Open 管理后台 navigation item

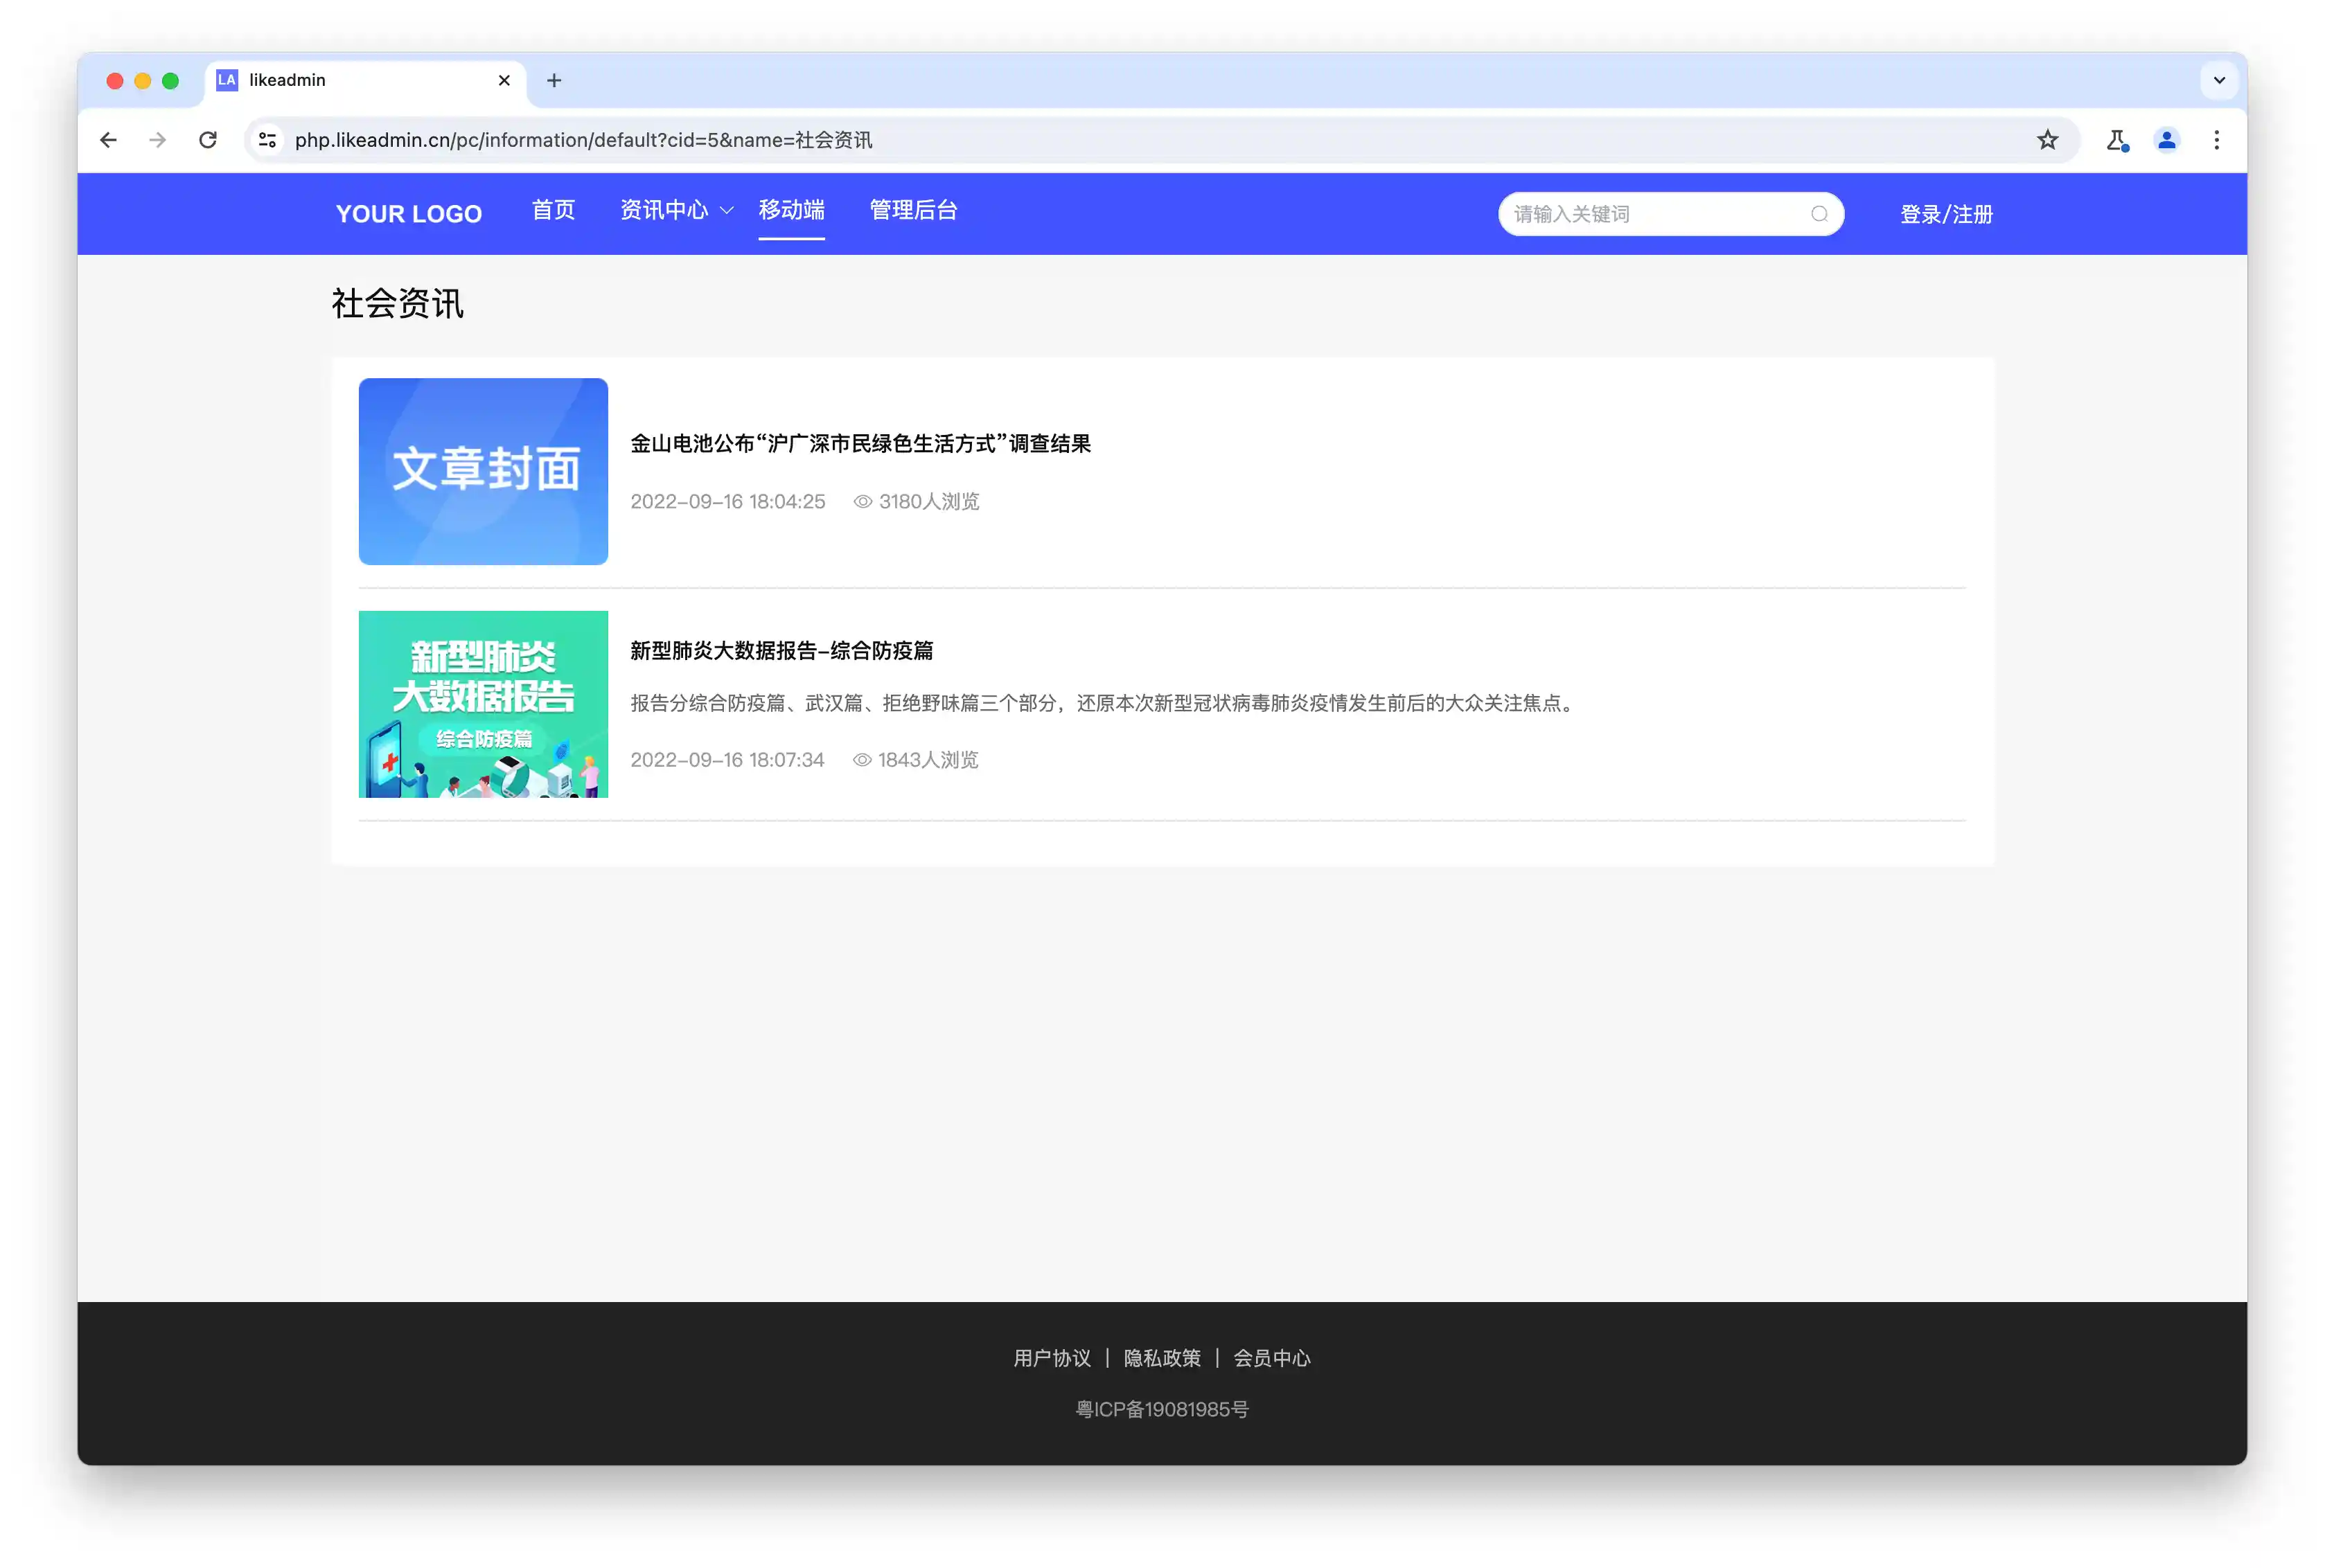tap(913, 210)
